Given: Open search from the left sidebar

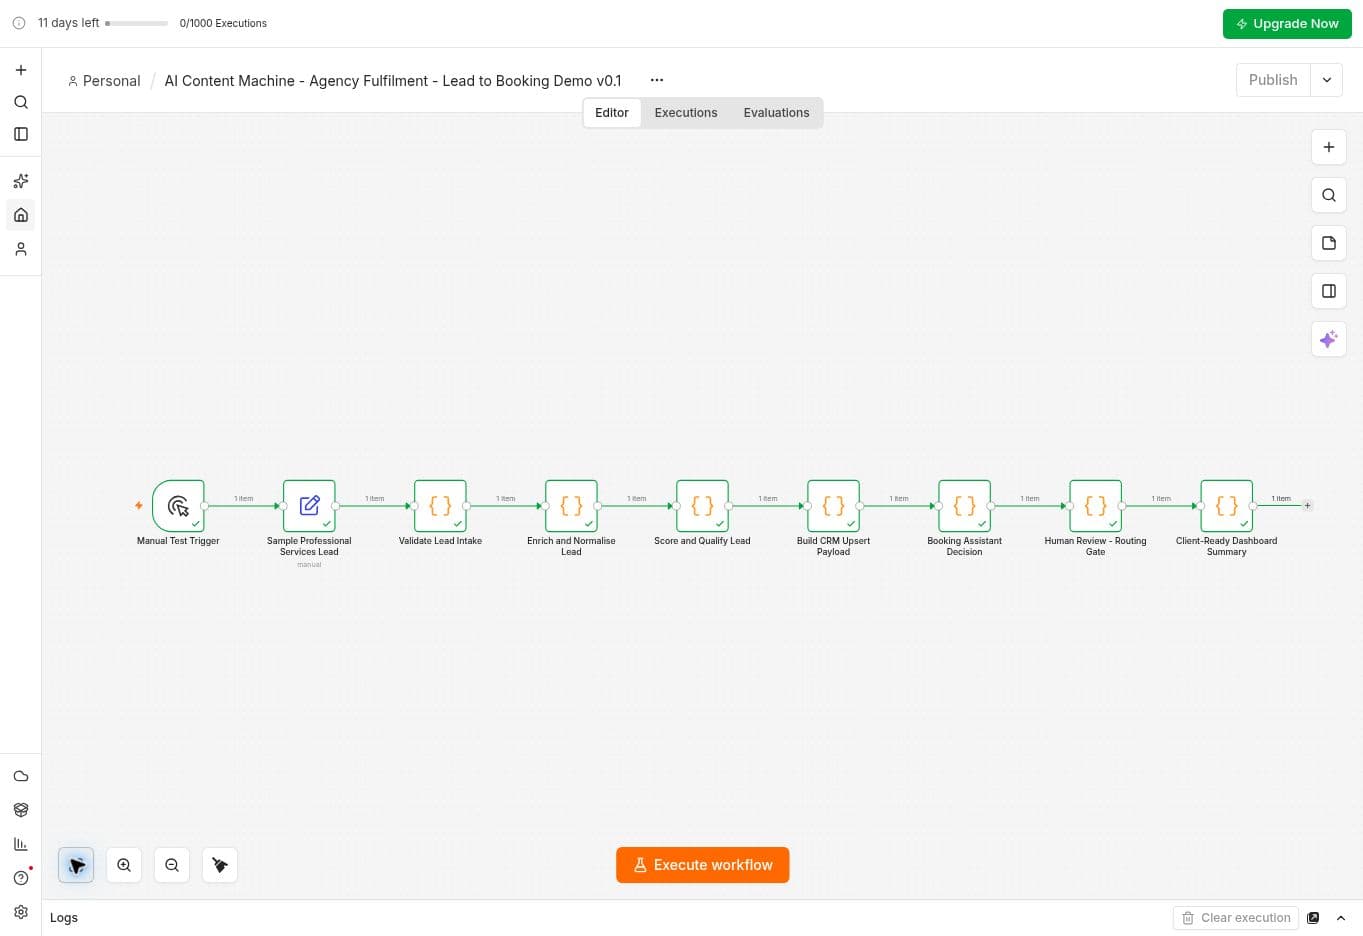Looking at the screenshot, I should pyautogui.click(x=21, y=102).
